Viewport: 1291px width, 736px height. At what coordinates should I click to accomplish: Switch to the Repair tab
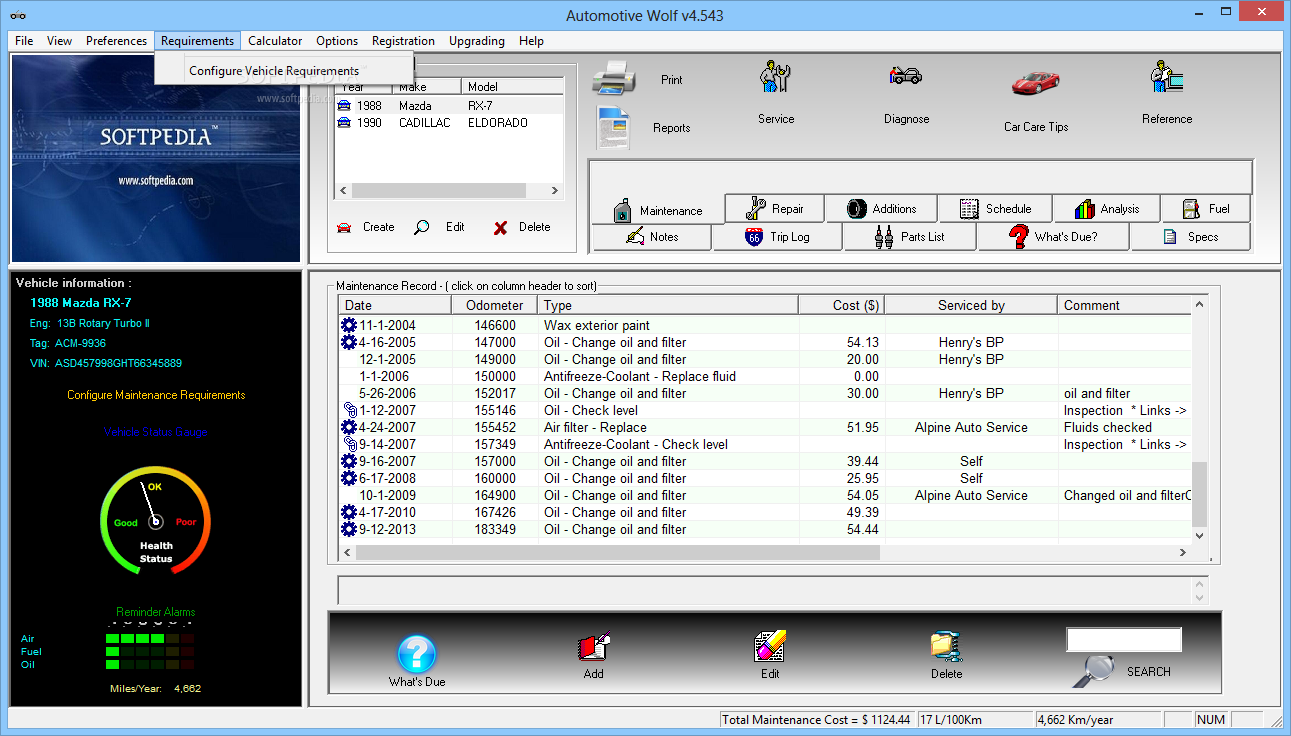coord(775,208)
